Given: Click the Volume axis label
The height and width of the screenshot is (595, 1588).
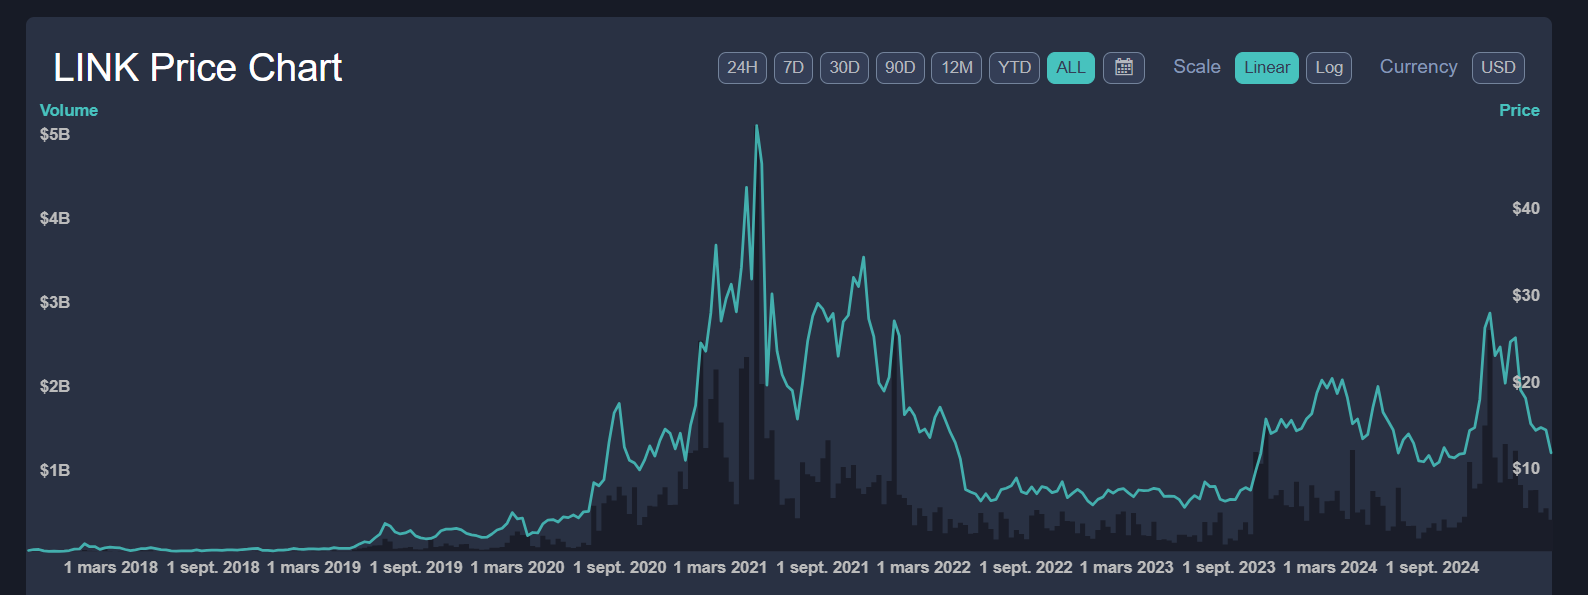Looking at the screenshot, I should [69, 110].
